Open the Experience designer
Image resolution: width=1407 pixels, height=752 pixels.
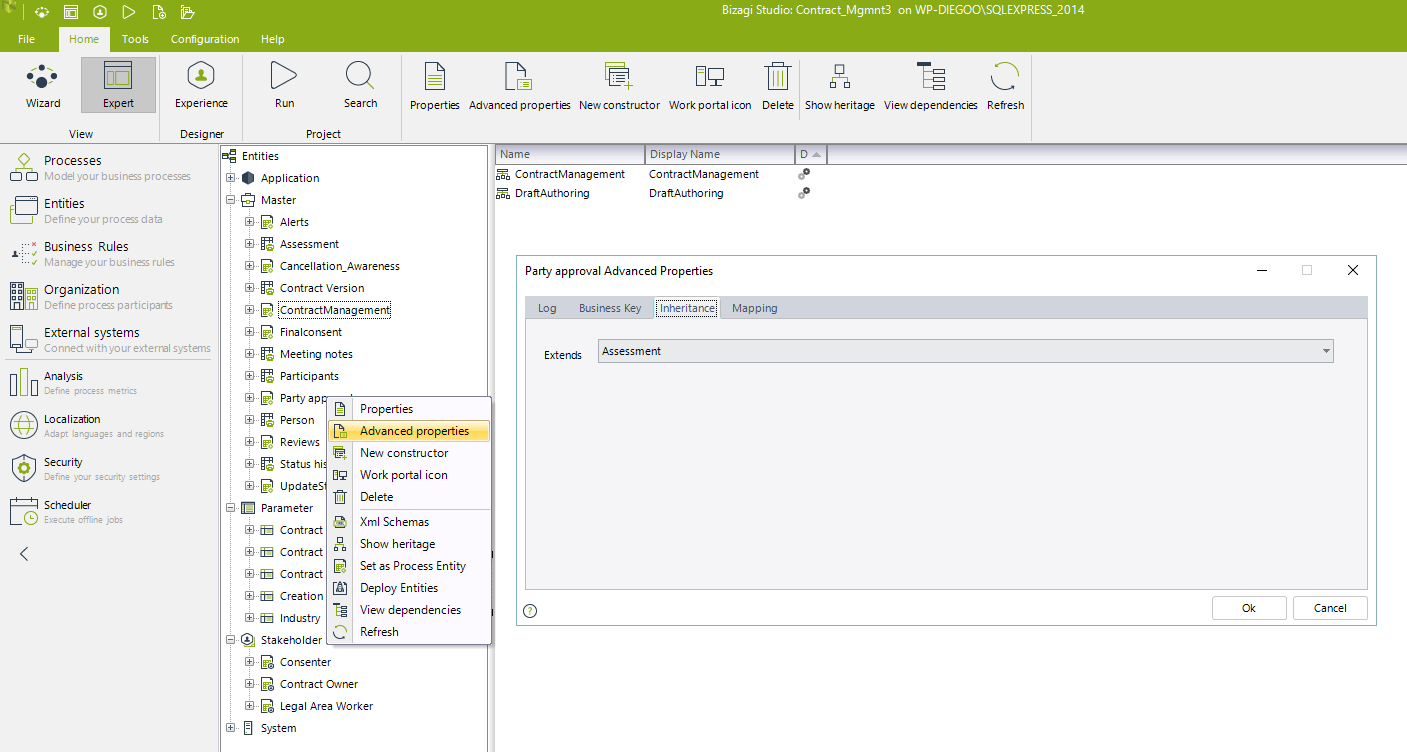pos(201,85)
